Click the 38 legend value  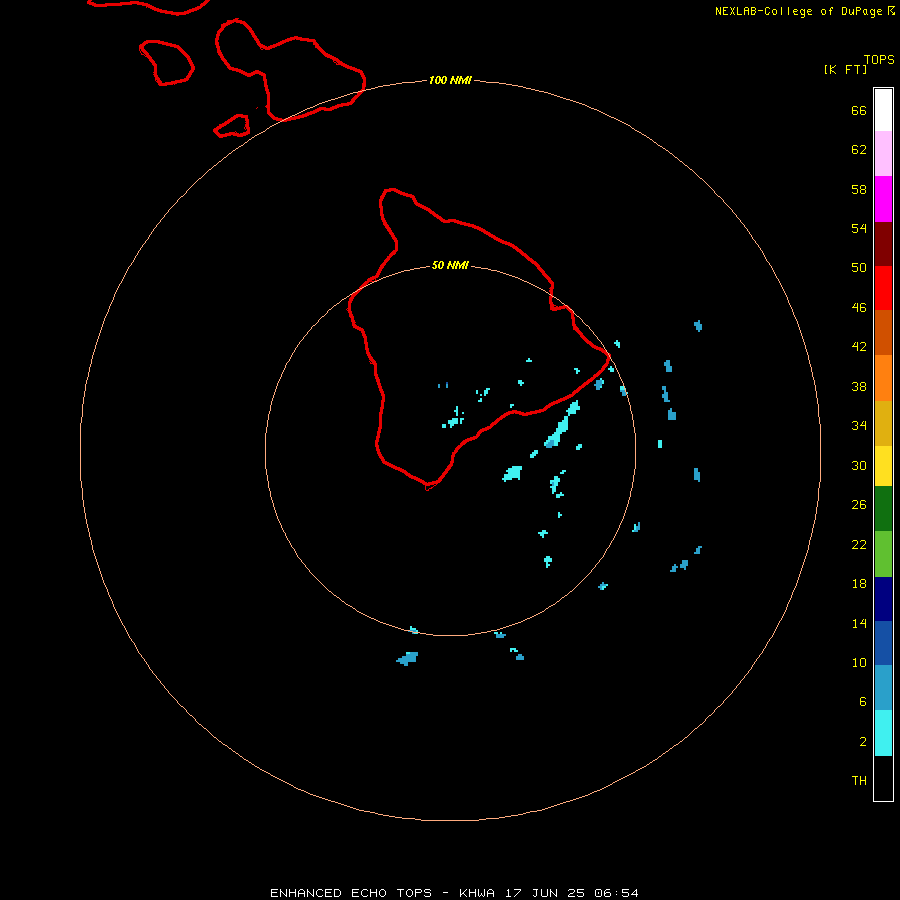[x=859, y=387]
